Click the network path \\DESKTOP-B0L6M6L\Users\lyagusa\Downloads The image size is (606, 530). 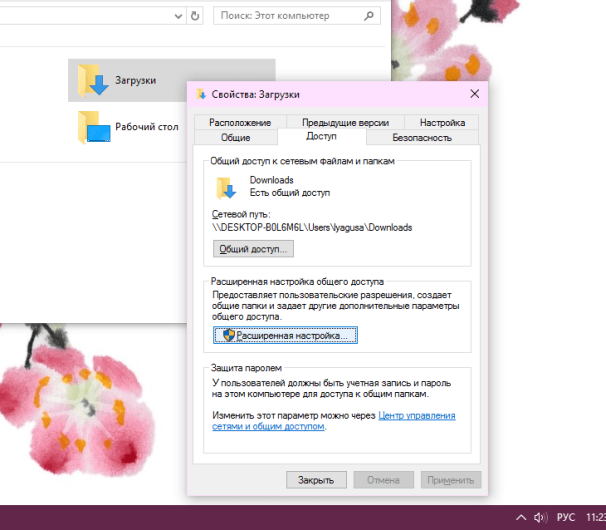[312, 227]
